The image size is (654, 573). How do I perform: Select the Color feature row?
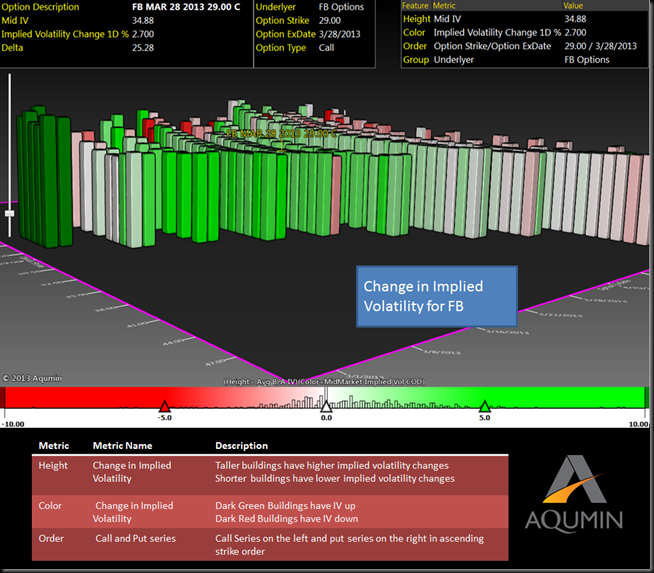(x=524, y=33)
